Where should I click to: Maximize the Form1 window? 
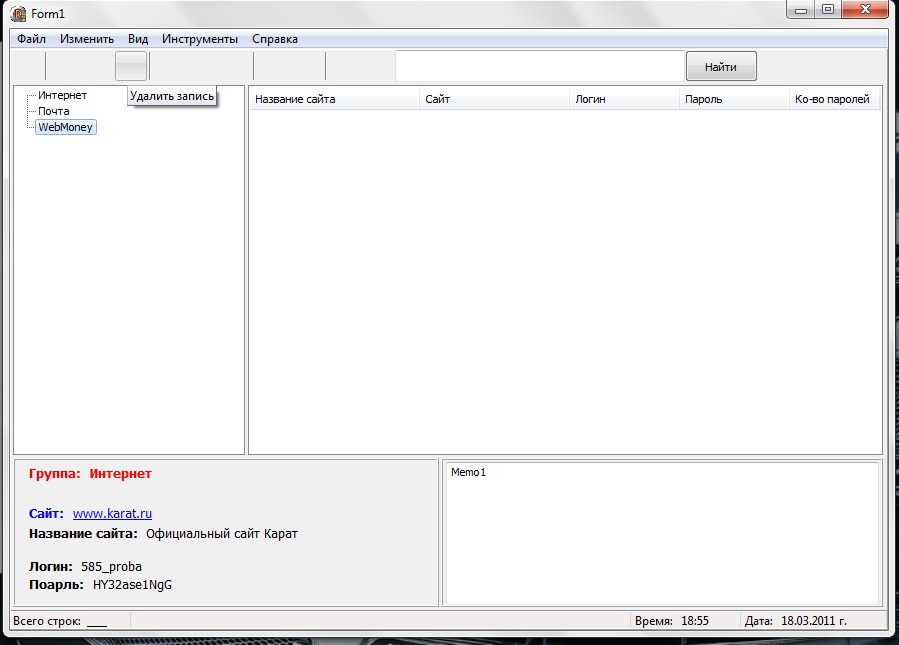point(828,10)
